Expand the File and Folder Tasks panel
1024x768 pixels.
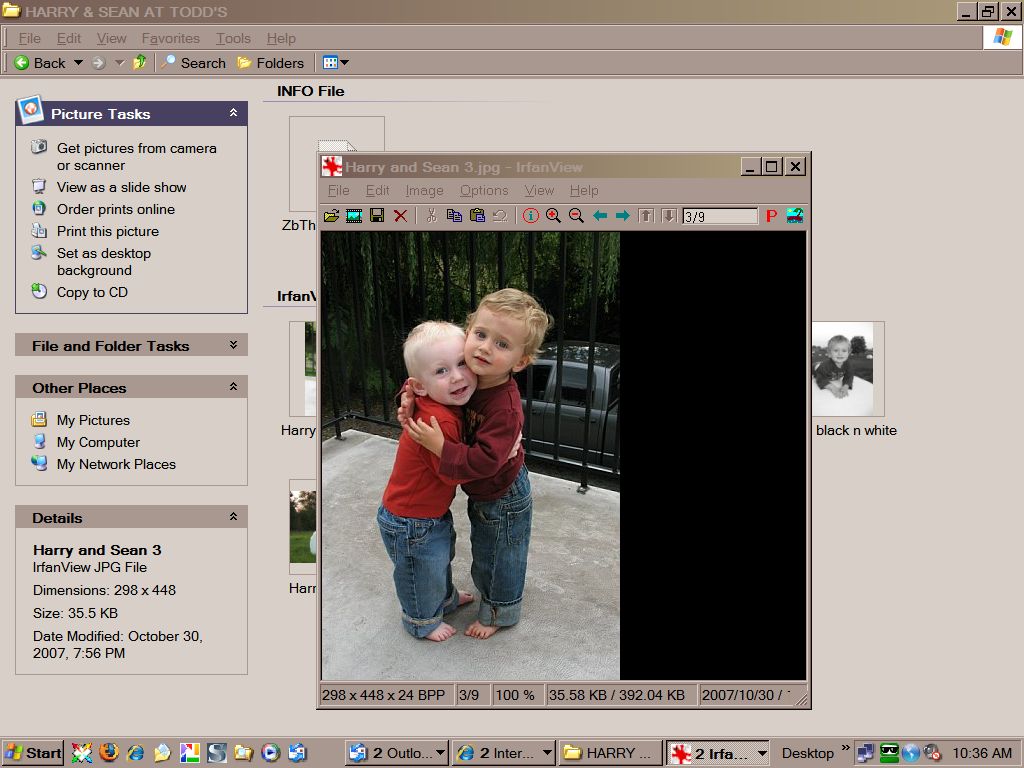233,345
